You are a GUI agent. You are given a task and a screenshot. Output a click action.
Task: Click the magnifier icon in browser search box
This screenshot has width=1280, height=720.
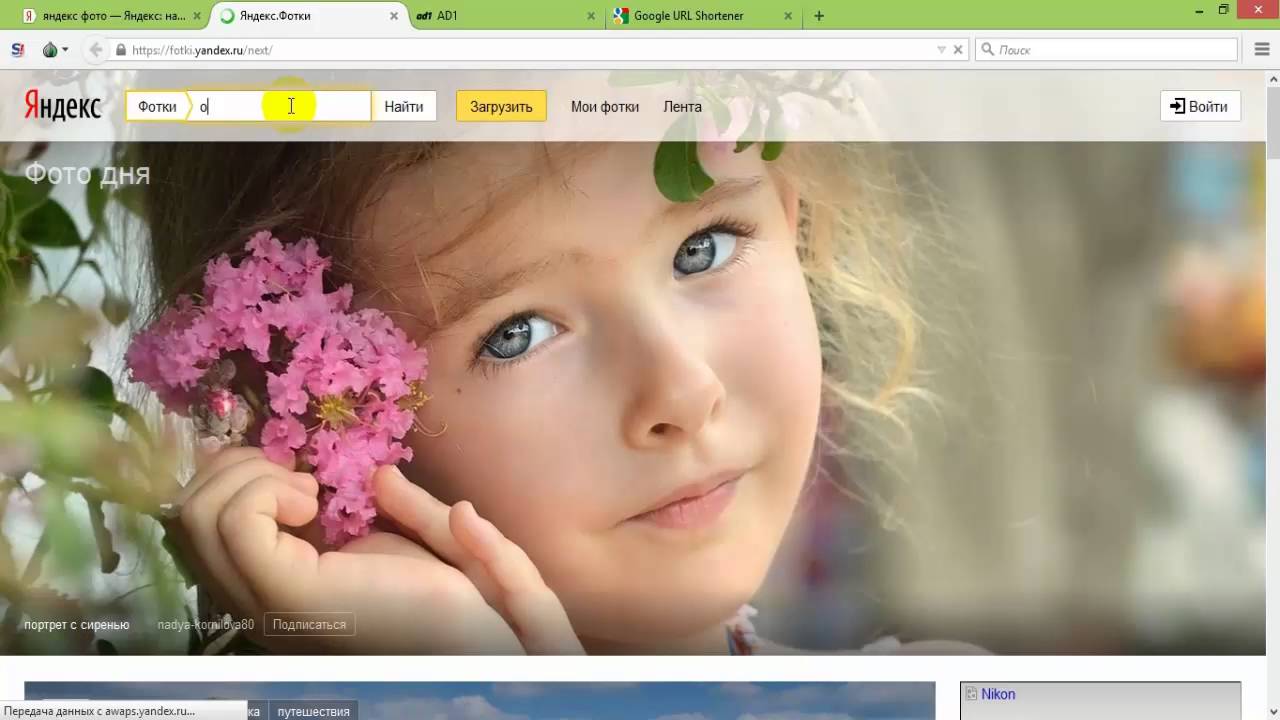tap(987, 49)
